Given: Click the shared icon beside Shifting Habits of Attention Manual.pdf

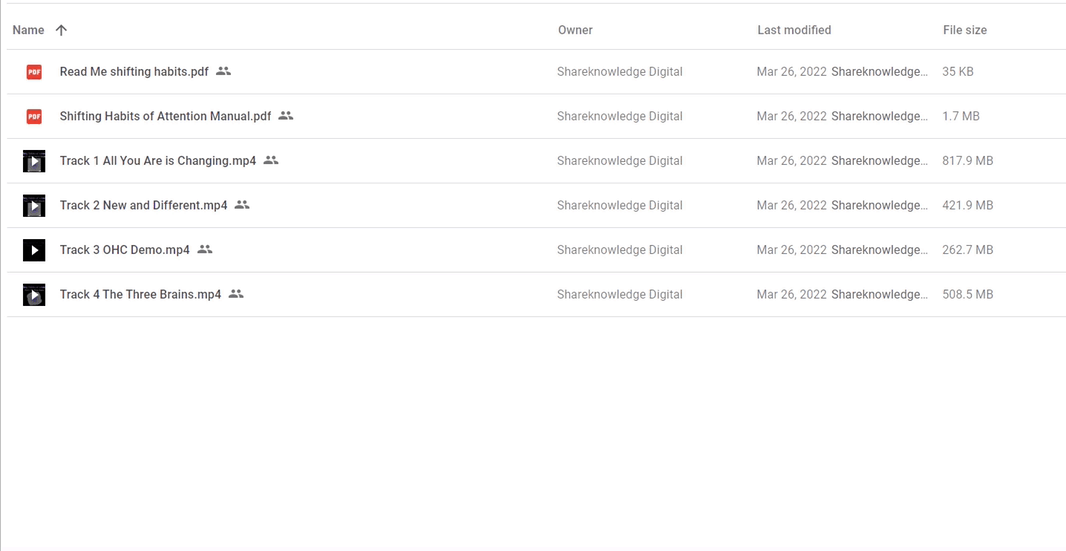Looking at the screenshot, I should pyautogui.click(x=286, y=116).
